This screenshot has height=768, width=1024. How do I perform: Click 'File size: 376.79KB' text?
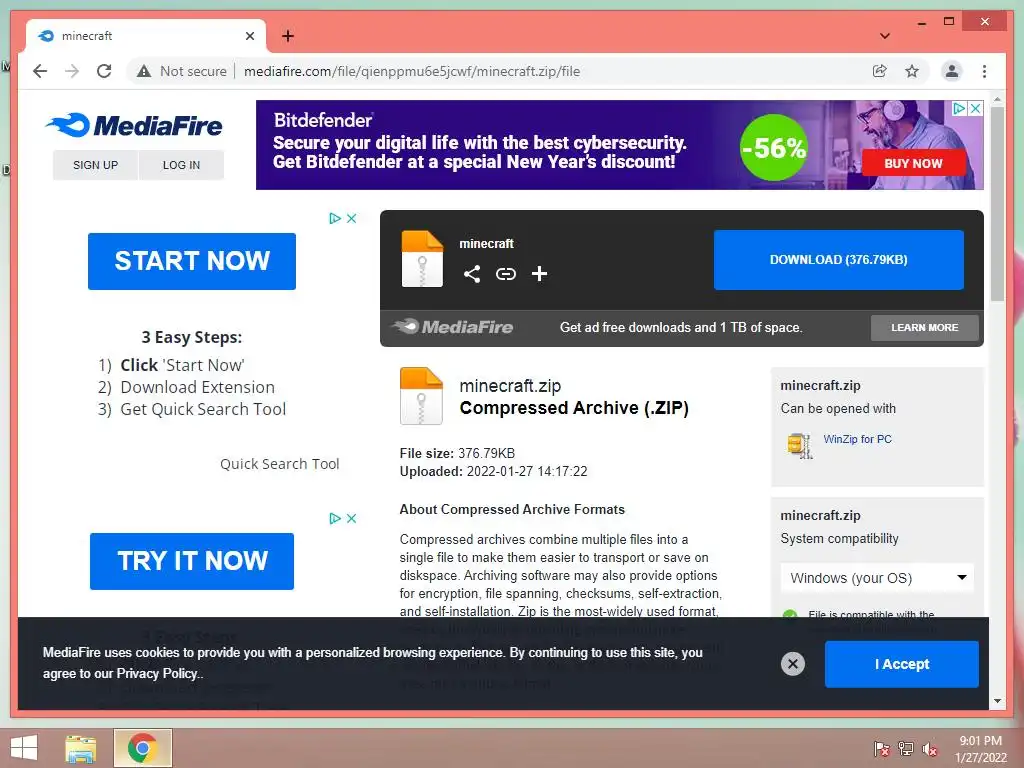(x=457, y=453)
